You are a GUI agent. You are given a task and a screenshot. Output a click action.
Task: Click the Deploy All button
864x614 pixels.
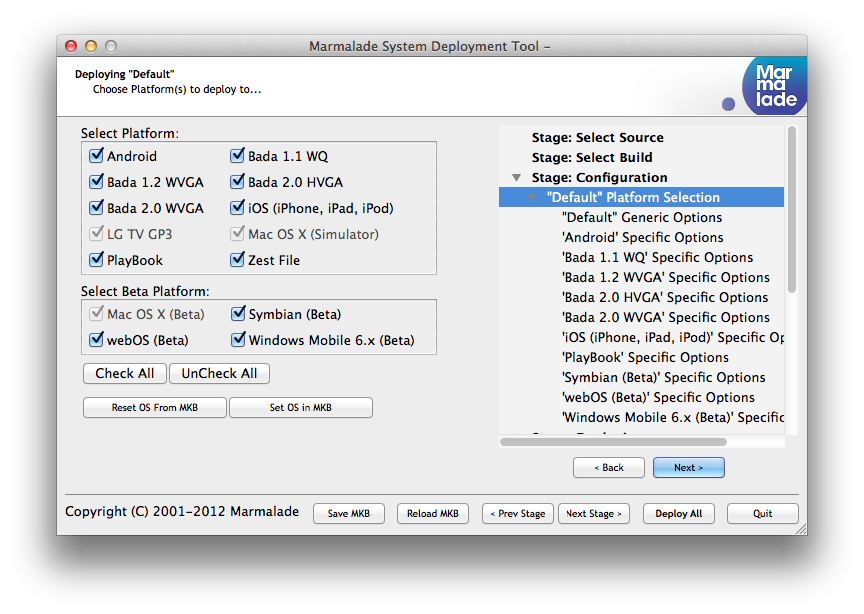pyautogui.click(x=678, y=514)
